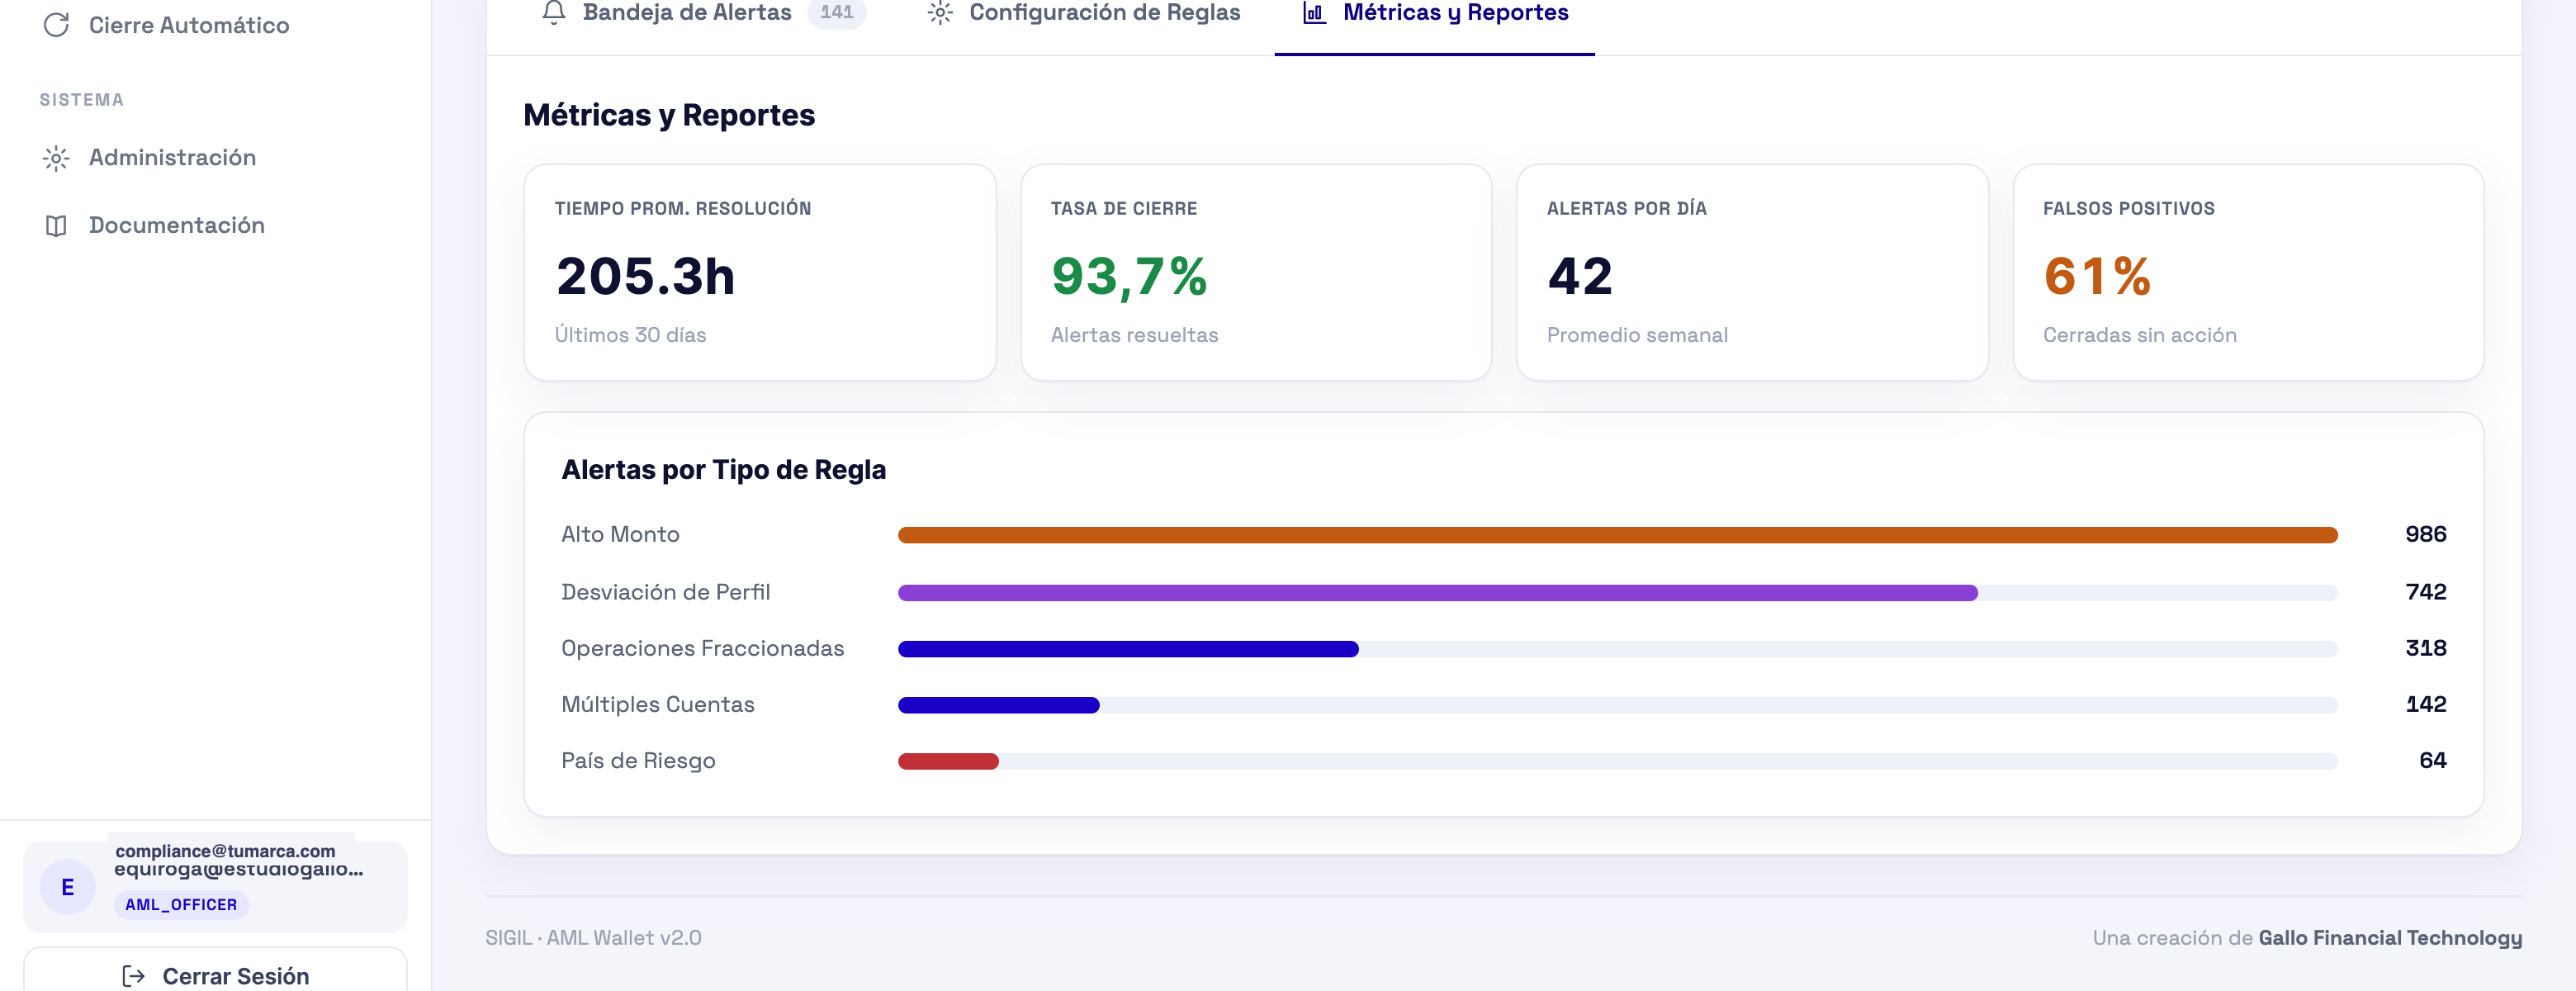Switch to Configuración de Reglas tab
Viewport: 2576px width, 991px height.
point(1084,14)
